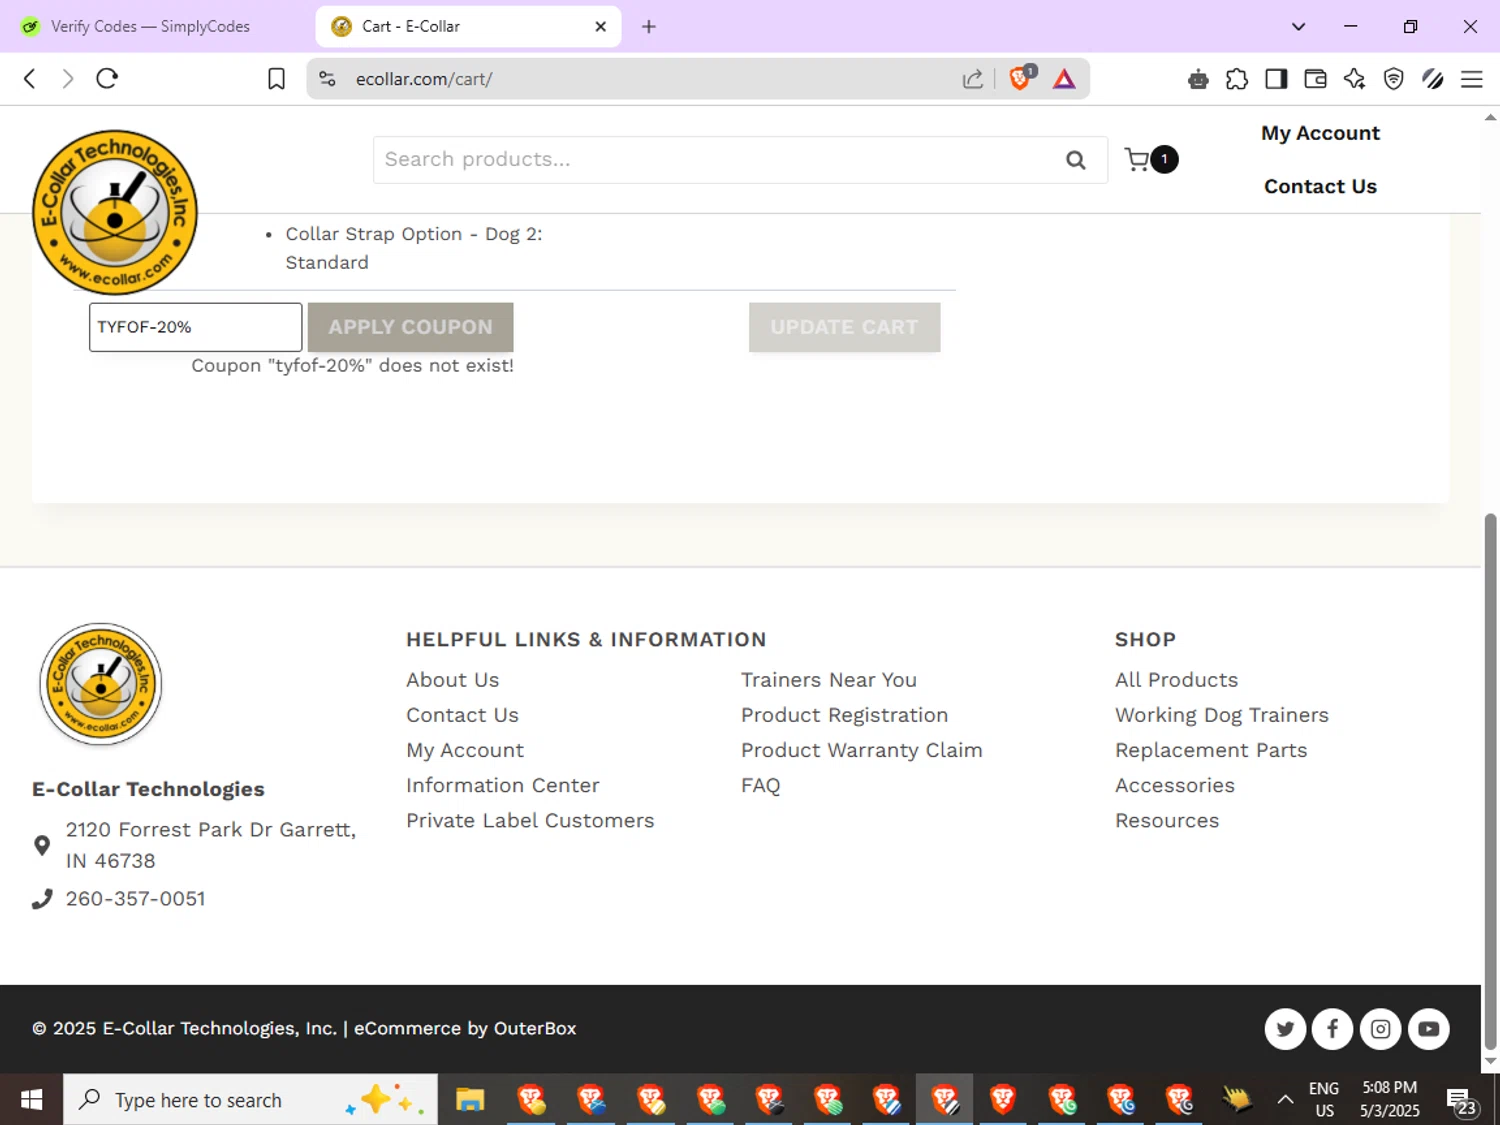
Task: Open All Products in Shop section
Action: tap(1176, 680)
